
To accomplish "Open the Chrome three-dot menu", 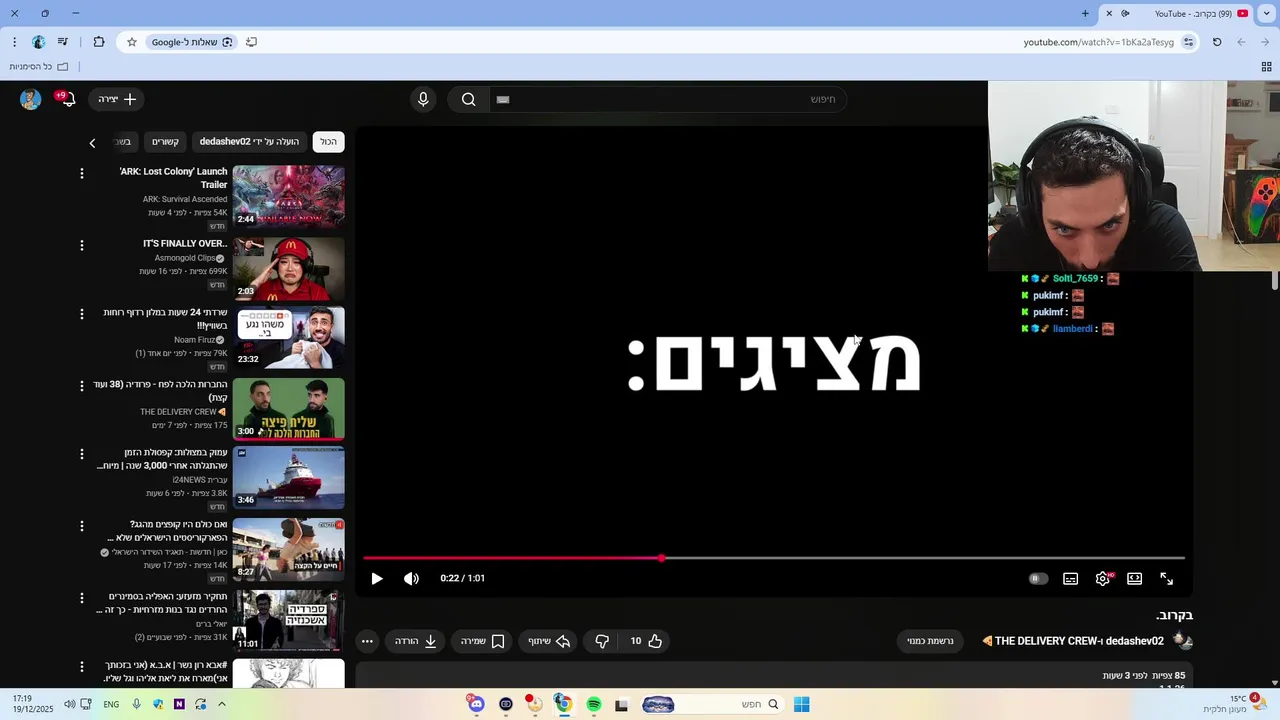I will [x=14, y=42].
